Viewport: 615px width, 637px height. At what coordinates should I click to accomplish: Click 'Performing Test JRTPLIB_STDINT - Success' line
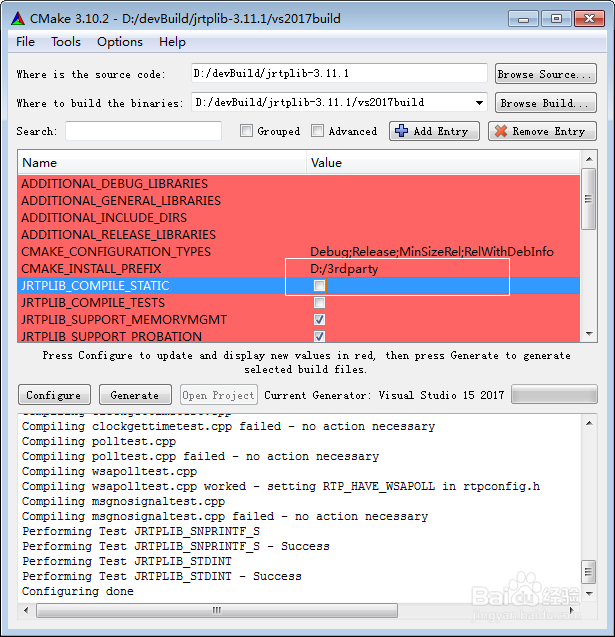162,576
